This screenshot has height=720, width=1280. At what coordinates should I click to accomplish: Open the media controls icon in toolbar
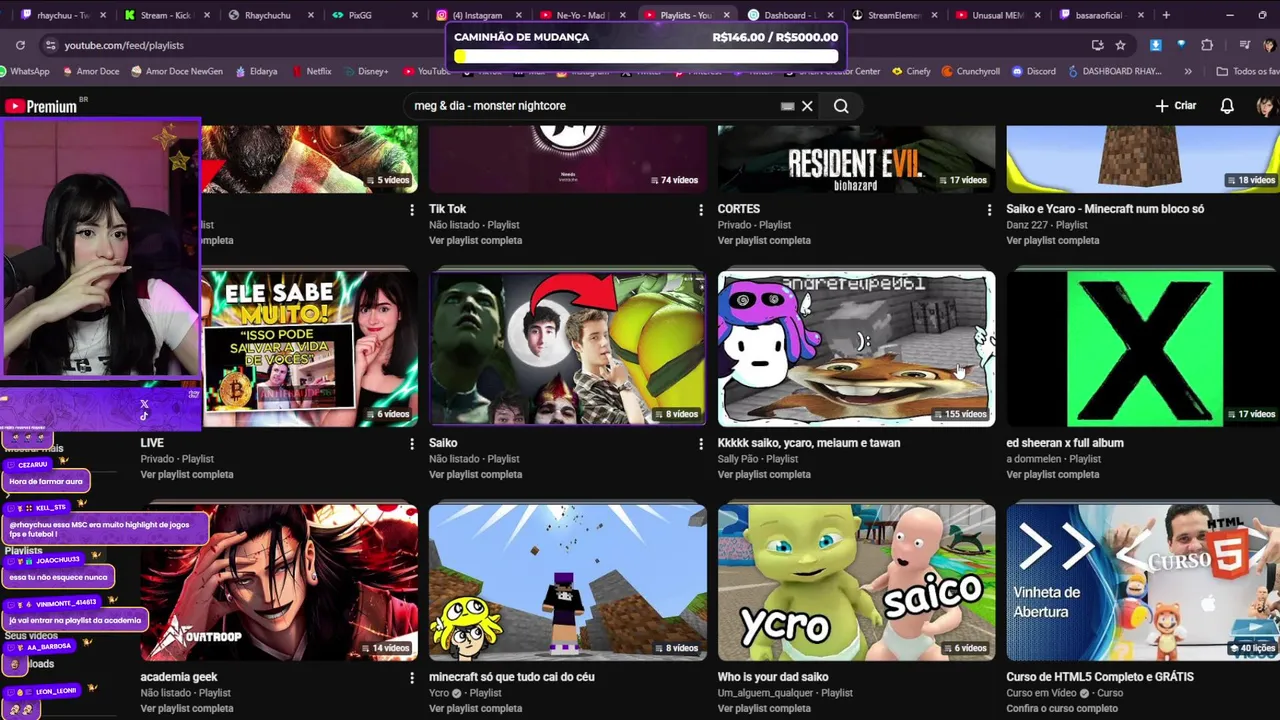[x=1244, y=45]
